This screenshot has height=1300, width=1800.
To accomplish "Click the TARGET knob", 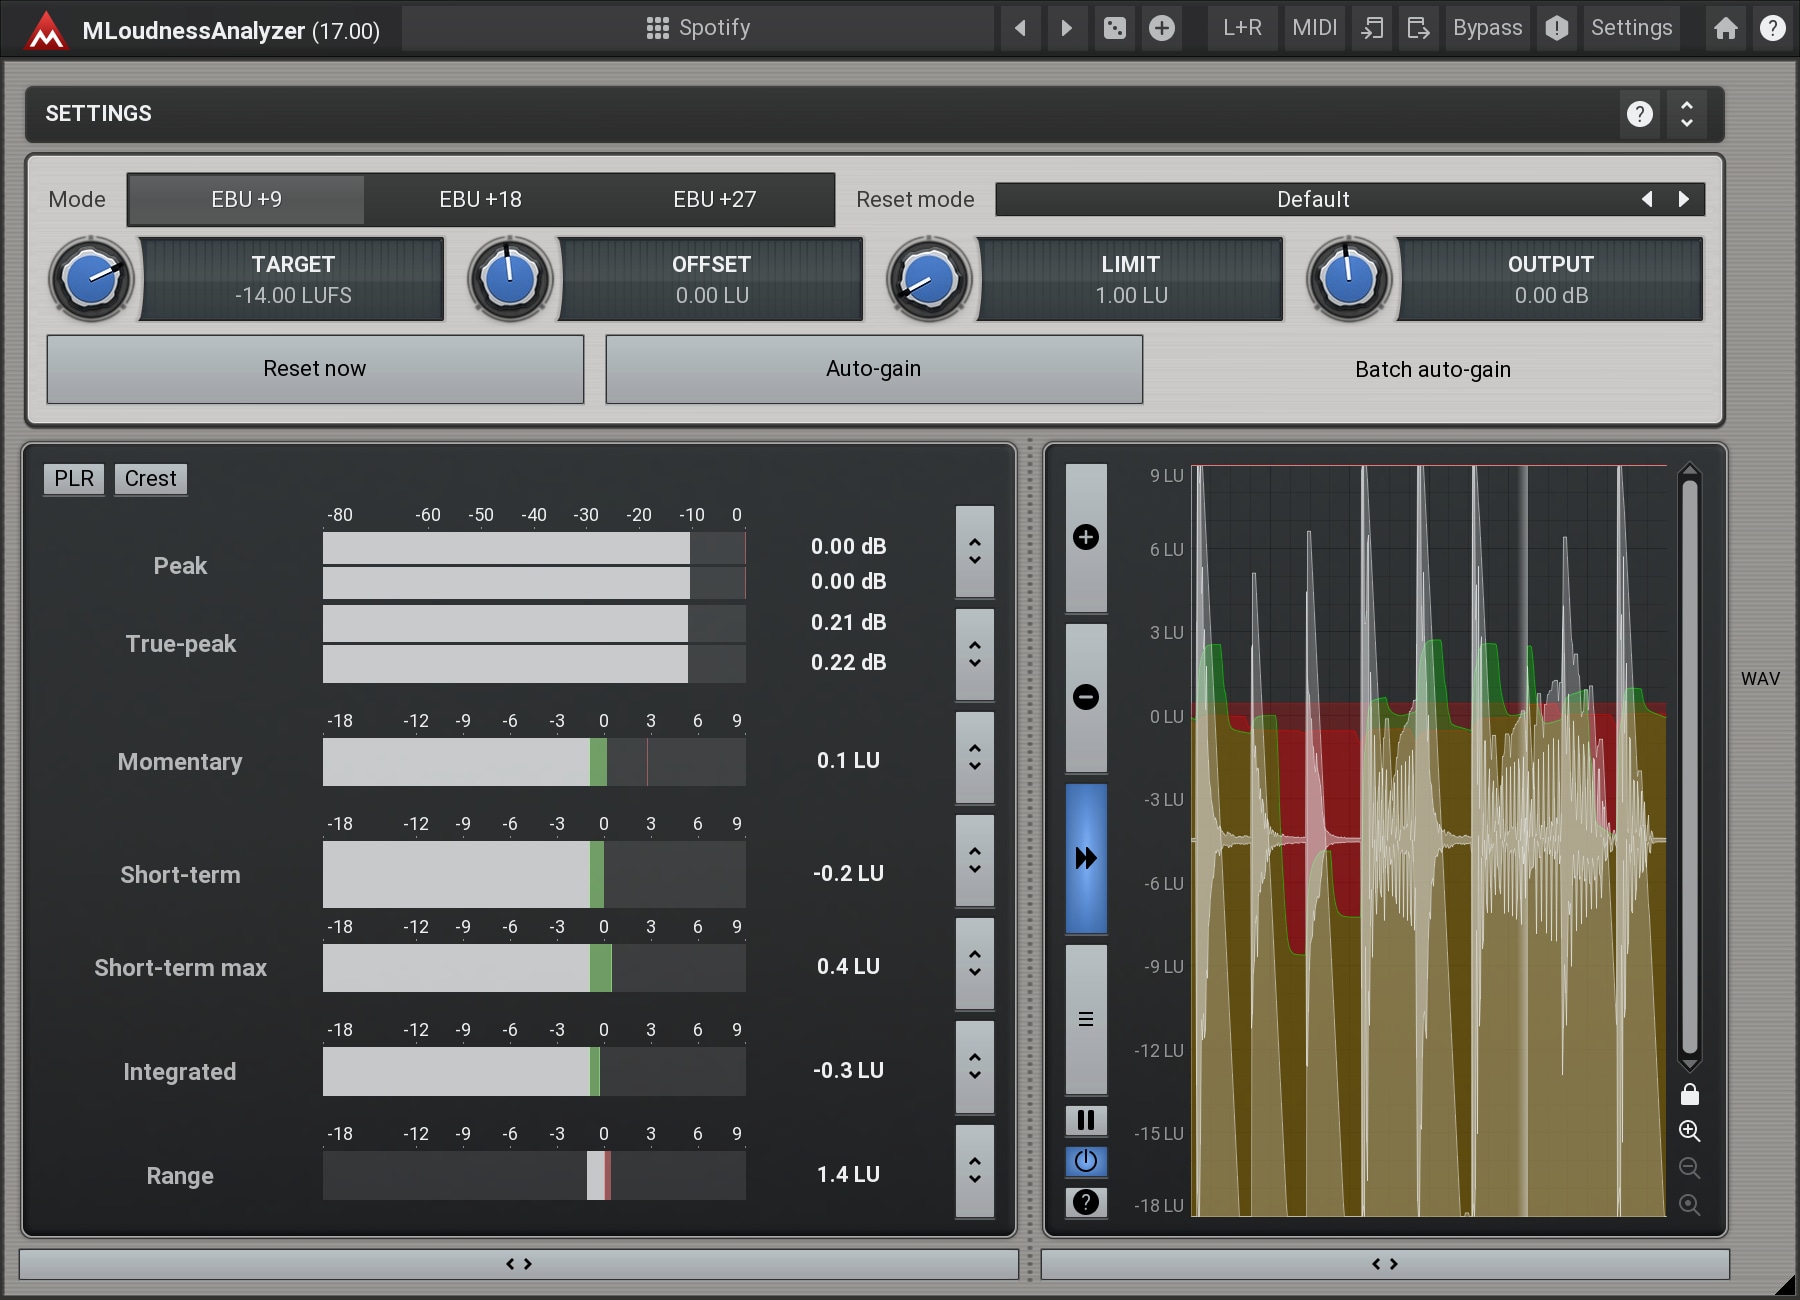I will pos(91,279).
